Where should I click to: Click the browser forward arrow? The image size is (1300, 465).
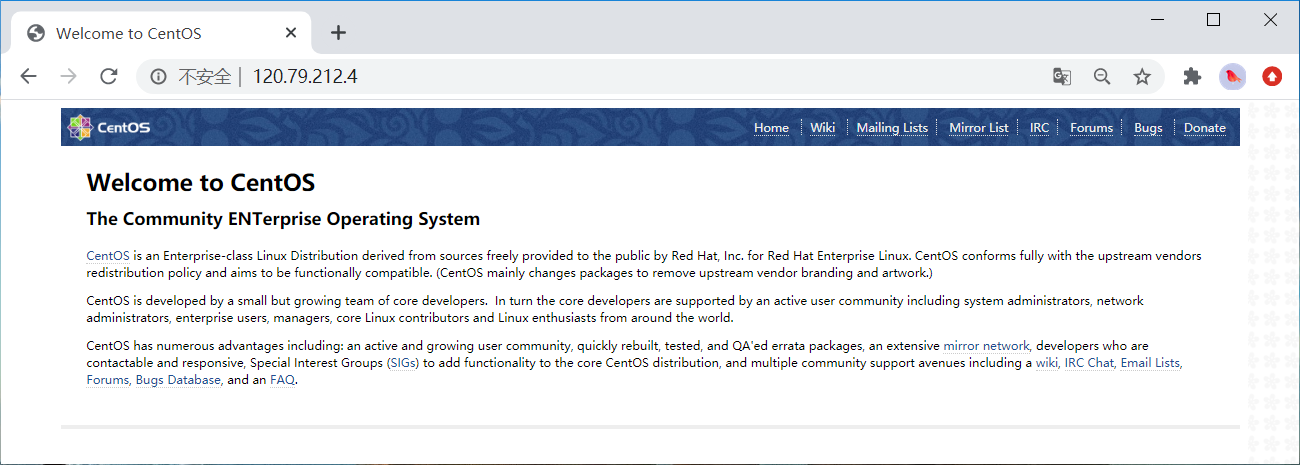tap(68, 76)
